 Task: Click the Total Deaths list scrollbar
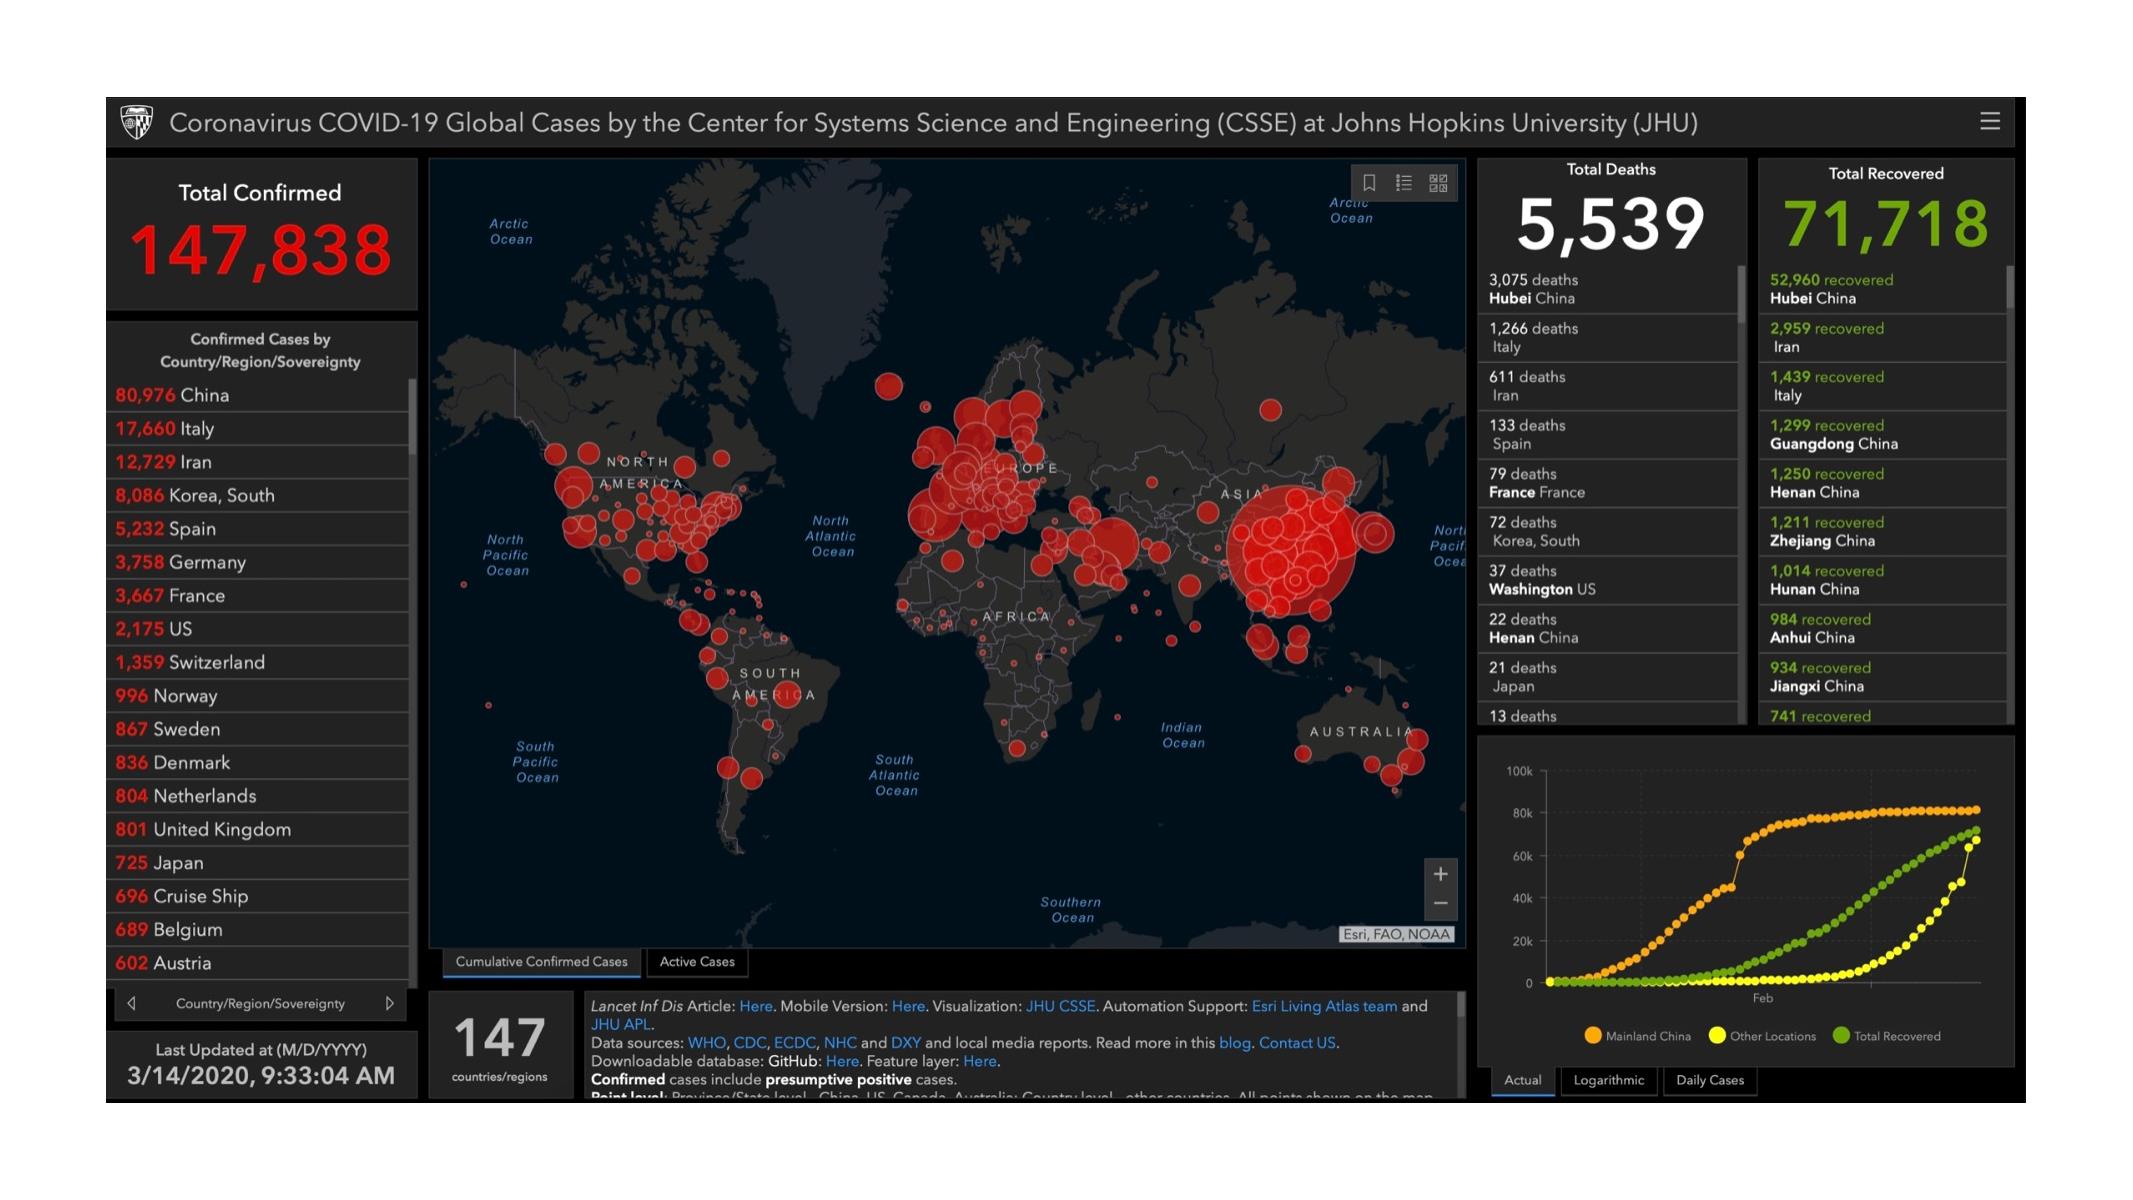[x=1741, y=295]
